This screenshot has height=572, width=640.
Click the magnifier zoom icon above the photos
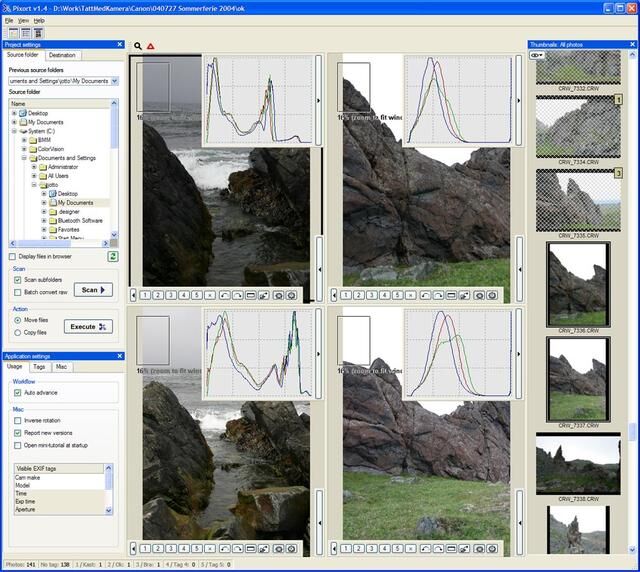pos(138,46)
